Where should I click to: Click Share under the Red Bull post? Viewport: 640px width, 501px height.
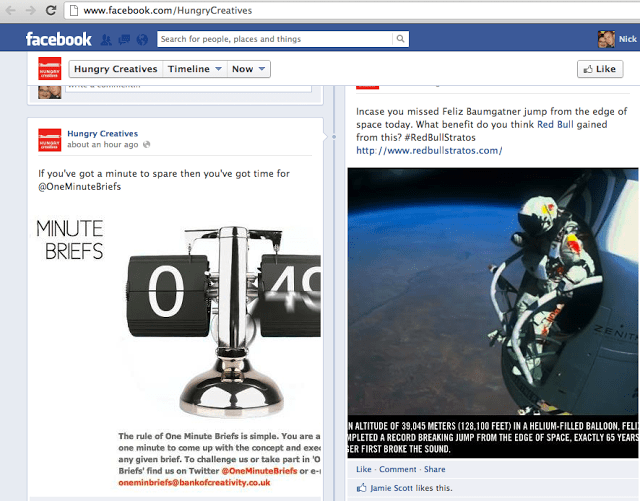click(434, 469)
